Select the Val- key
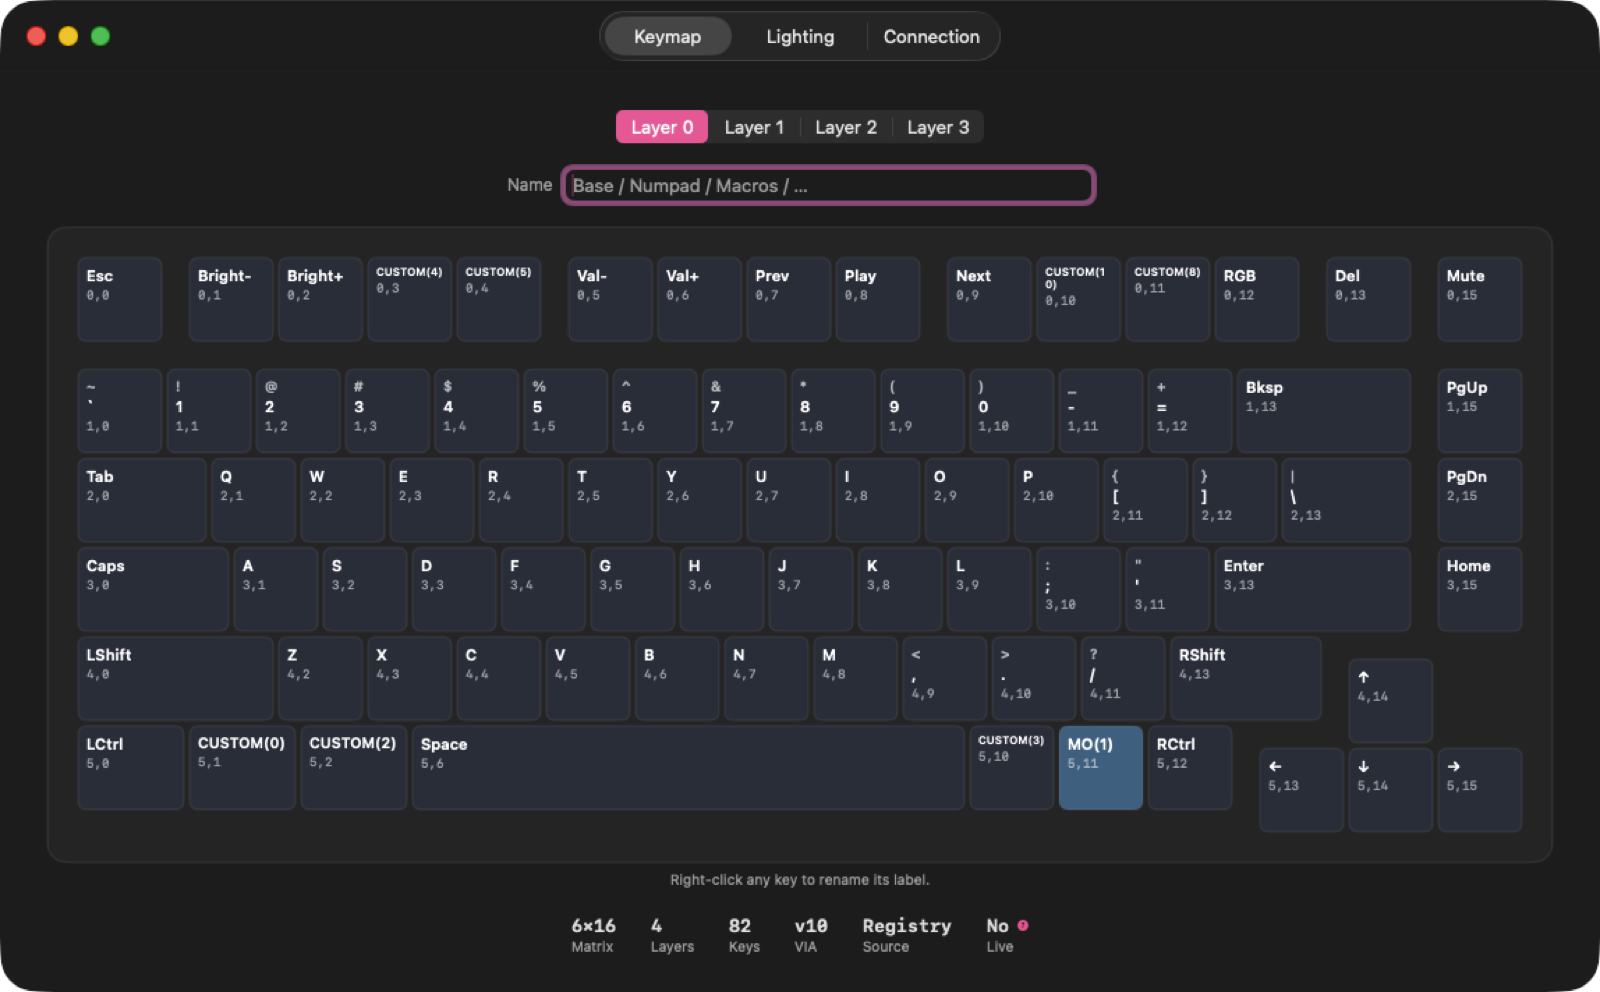This screenshot has width=1600, height=992. point(610,299)
